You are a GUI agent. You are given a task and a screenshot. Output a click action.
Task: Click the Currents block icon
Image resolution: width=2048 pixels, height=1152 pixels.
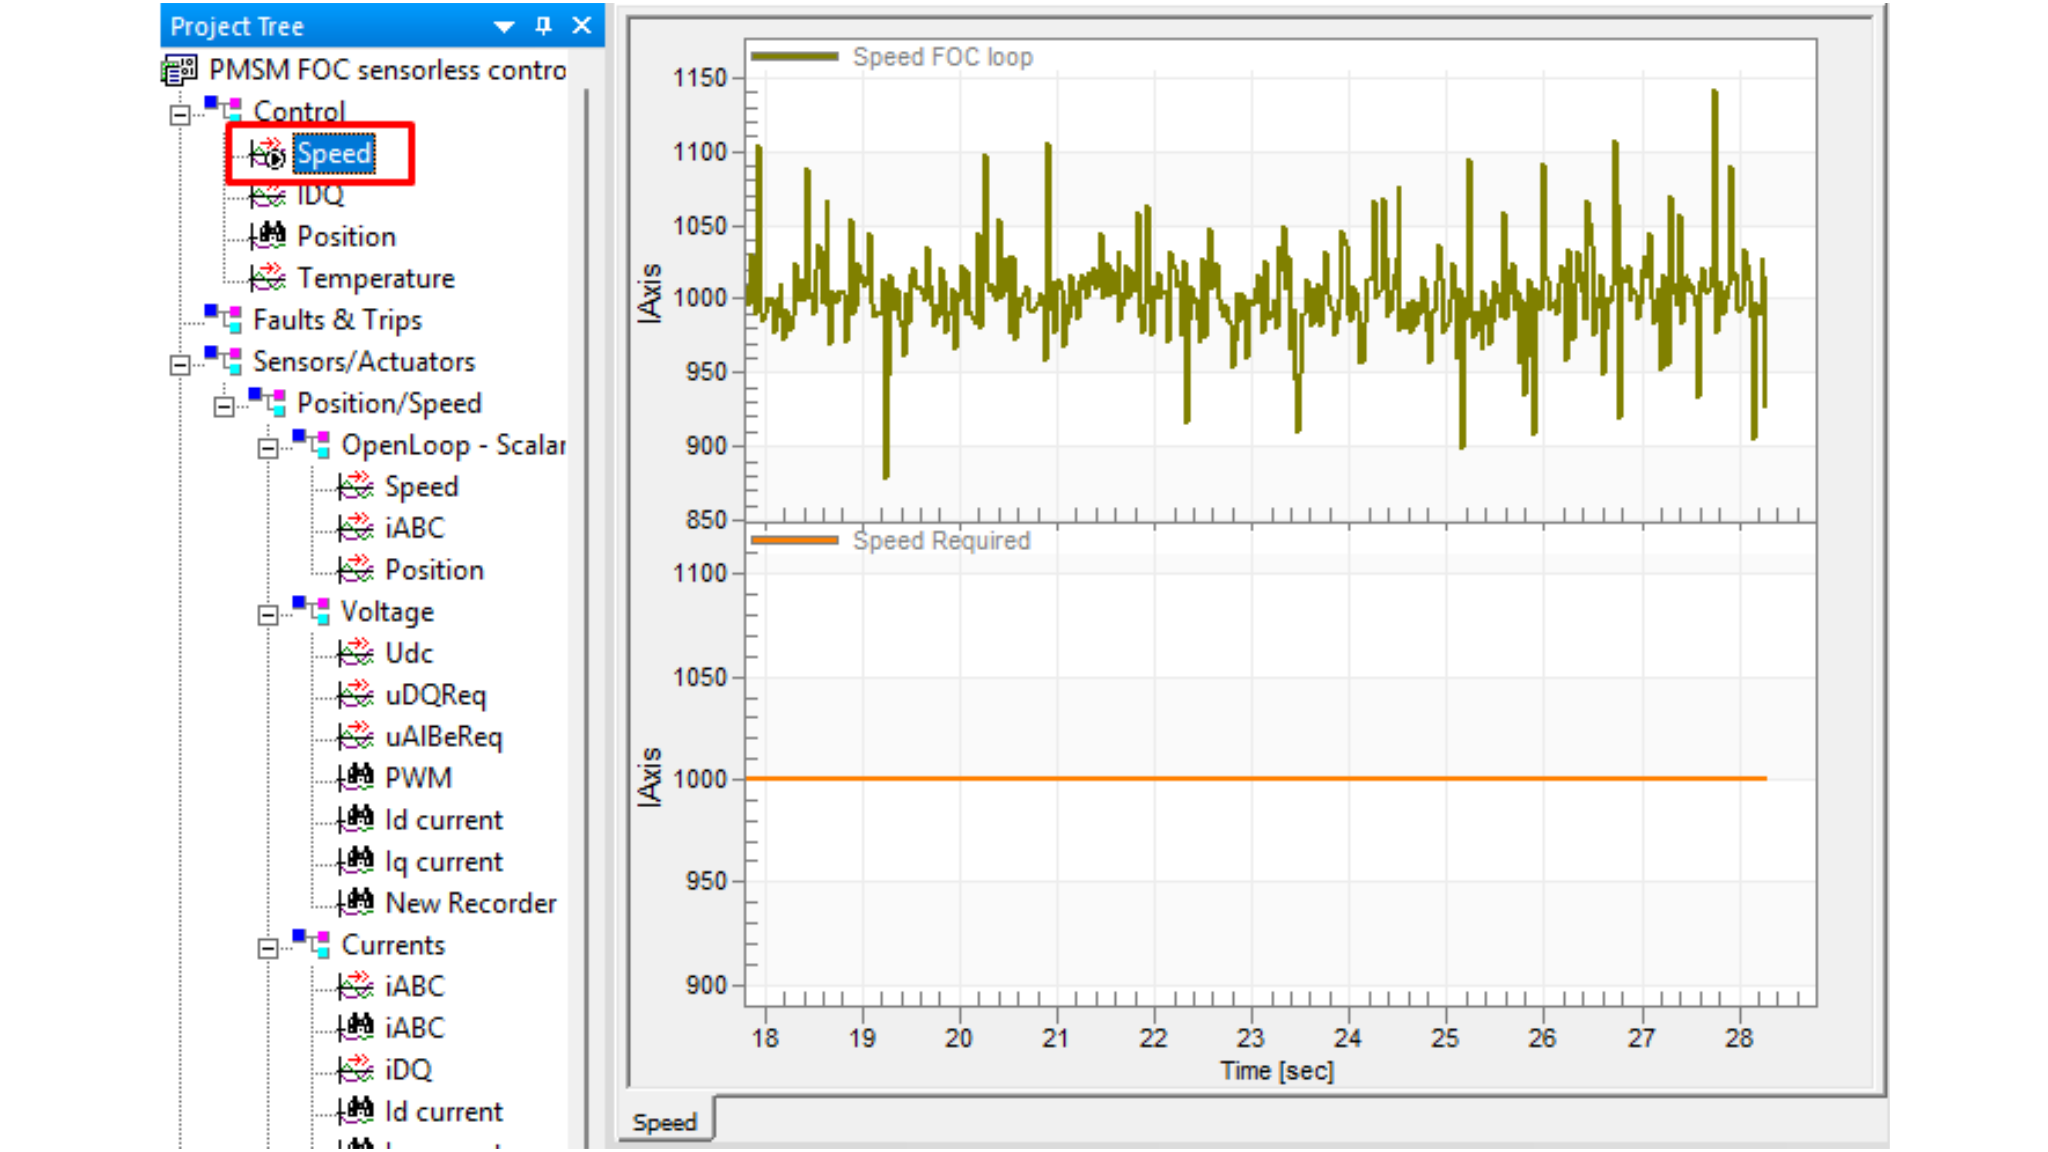pyautogui.click(x=311, y=944)
